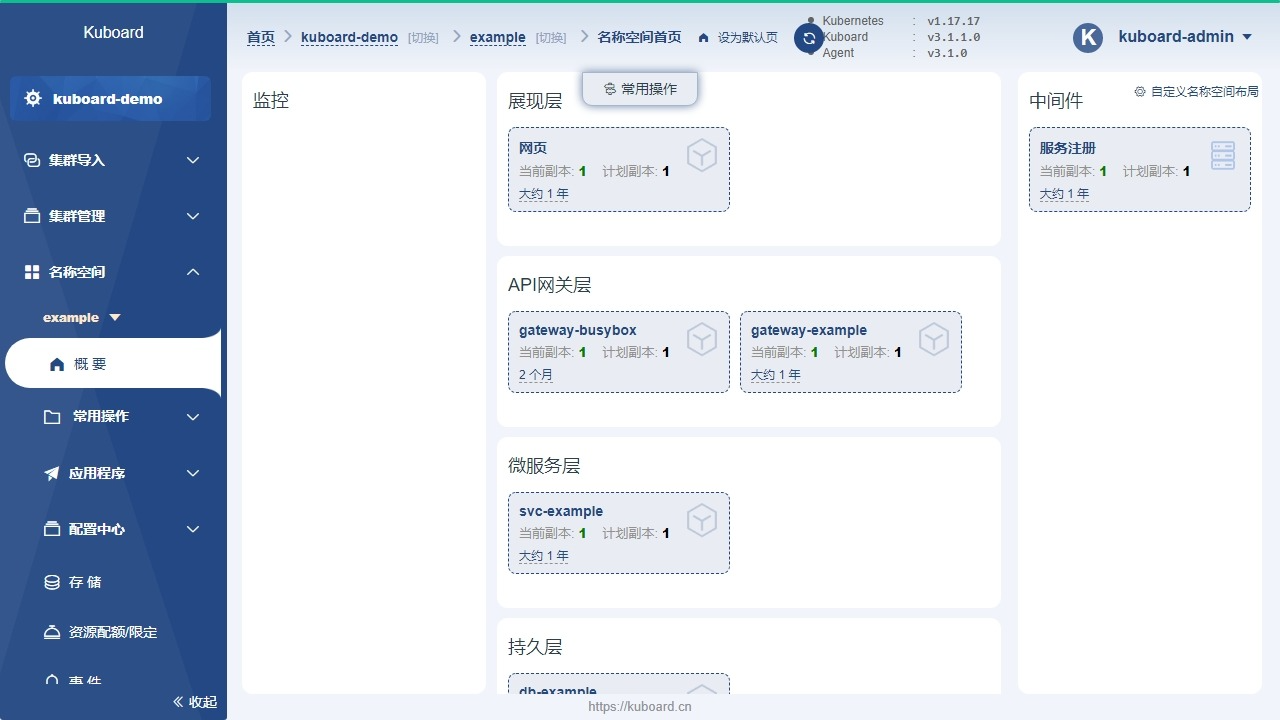Viewport: 1280px width, 720px height.
Task: Expand the 集群管理 menu chevron
Action: (x=193, y=216)
